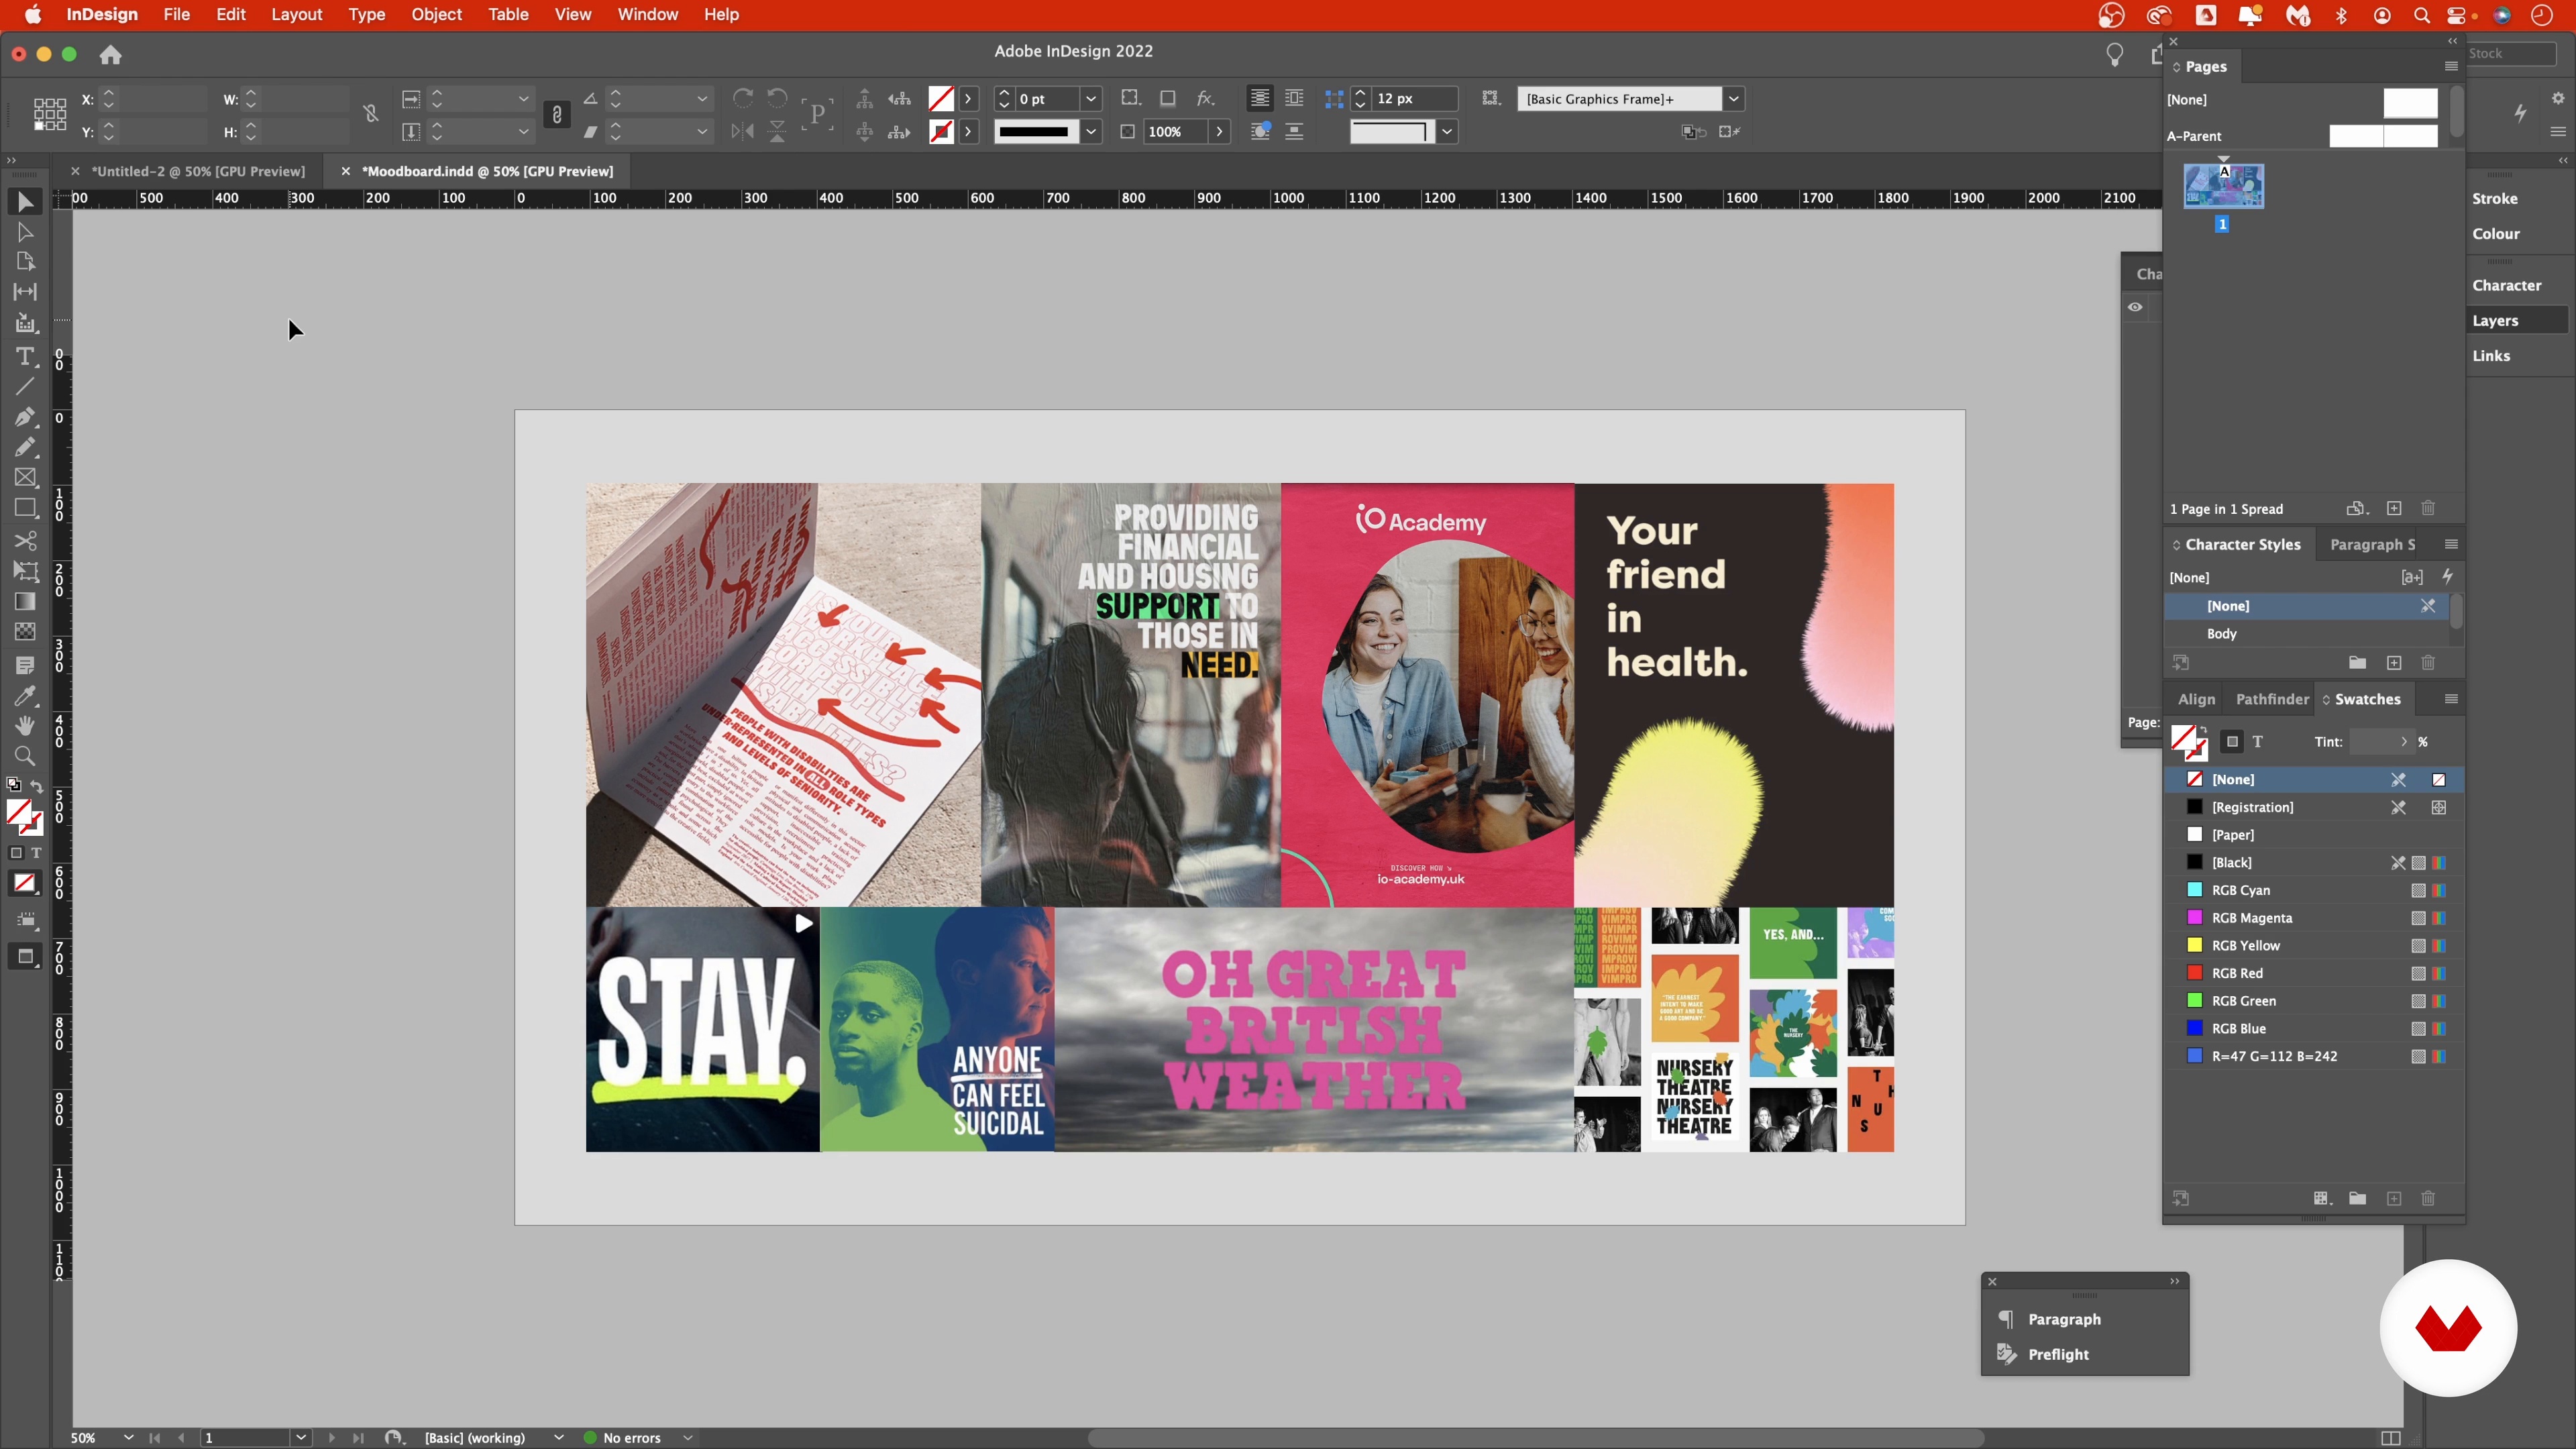
Task: Open Pages panel menu
Action: [x=2451, y=66]
